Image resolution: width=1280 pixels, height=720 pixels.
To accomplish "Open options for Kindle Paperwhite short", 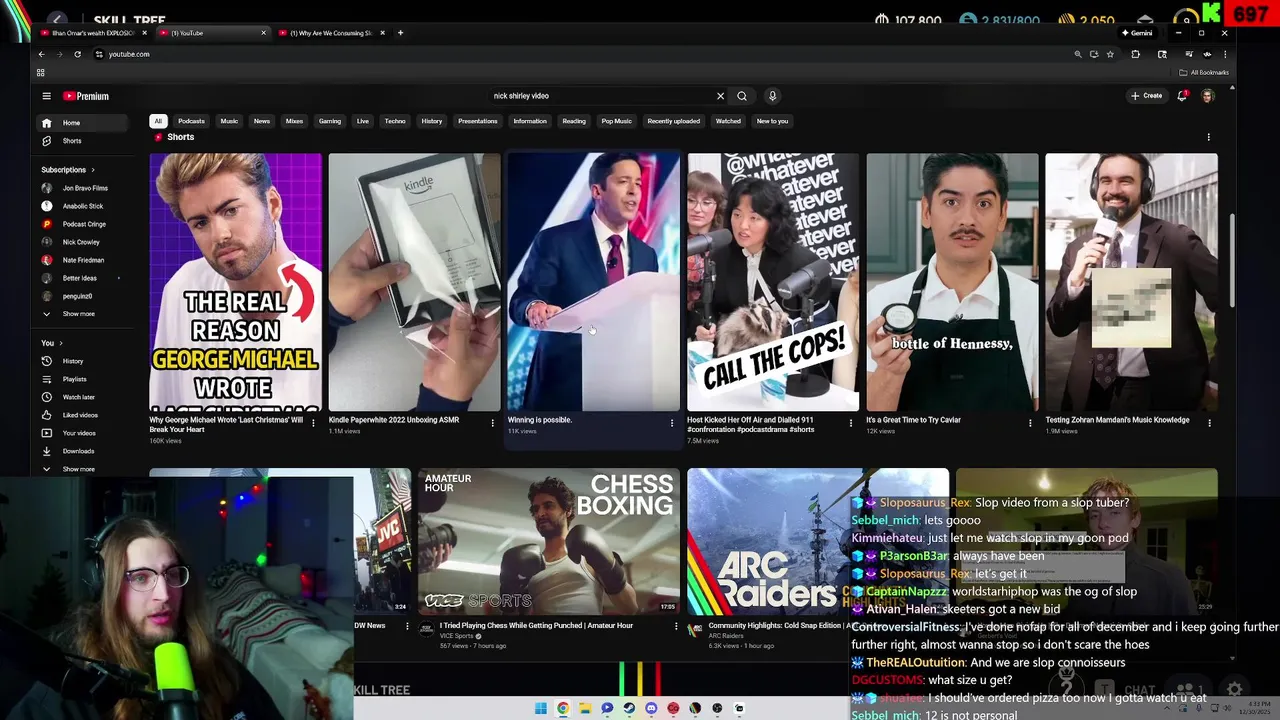I will point(492,423).
